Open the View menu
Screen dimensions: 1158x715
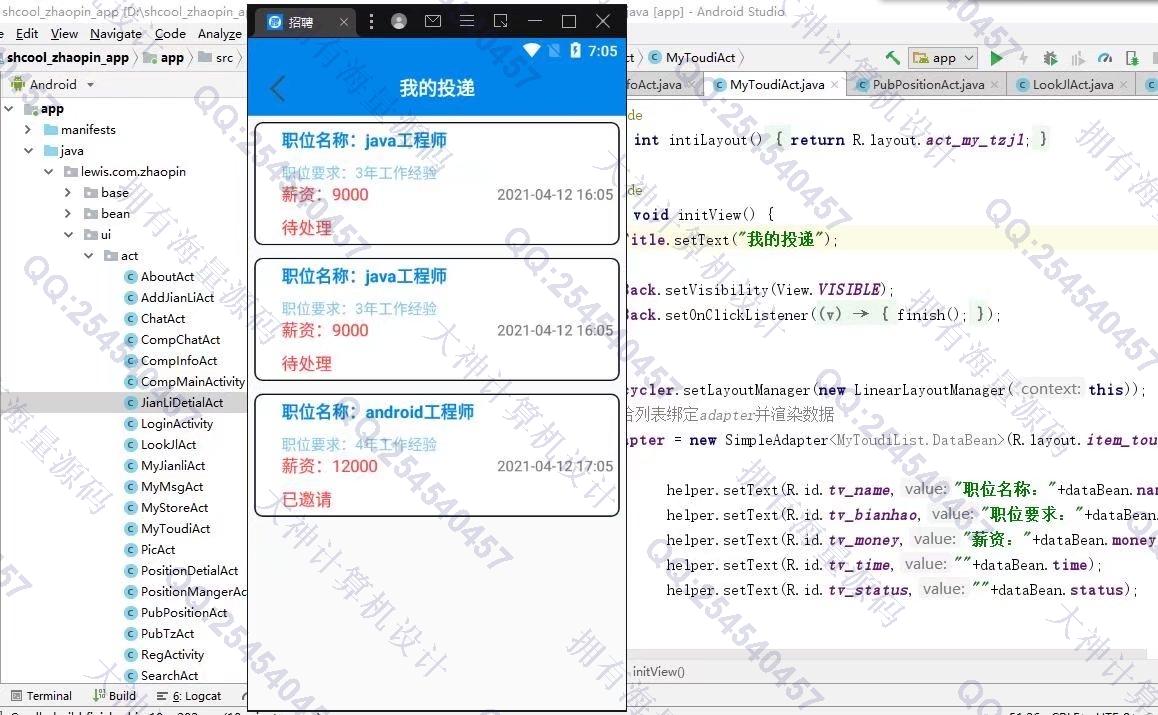pyautogui.click(x=64, y=33)
